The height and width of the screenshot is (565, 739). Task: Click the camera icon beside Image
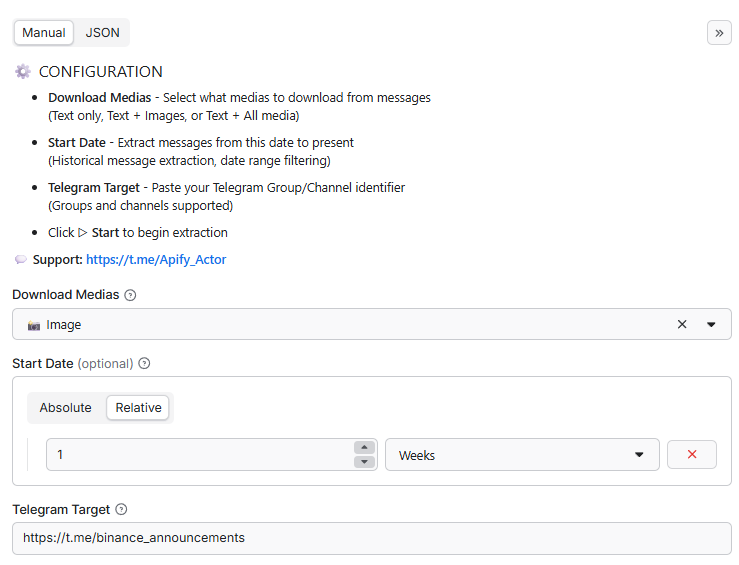(x=34, y=326)
